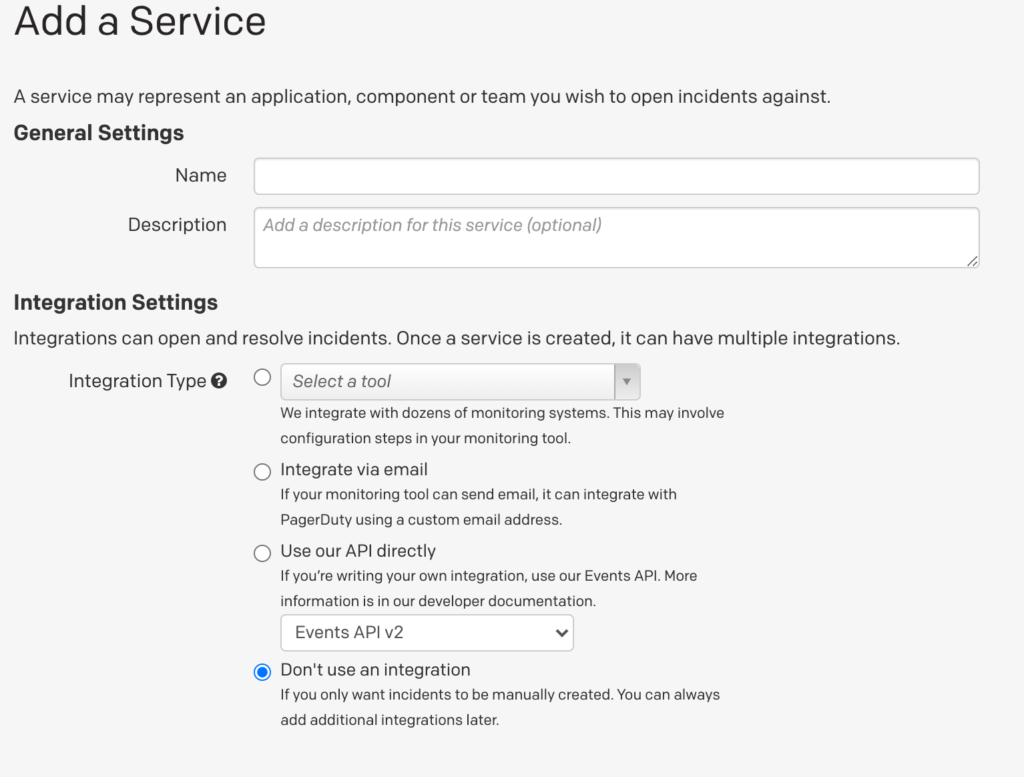Choose the Integrate via email radio button

coord(262,471)
